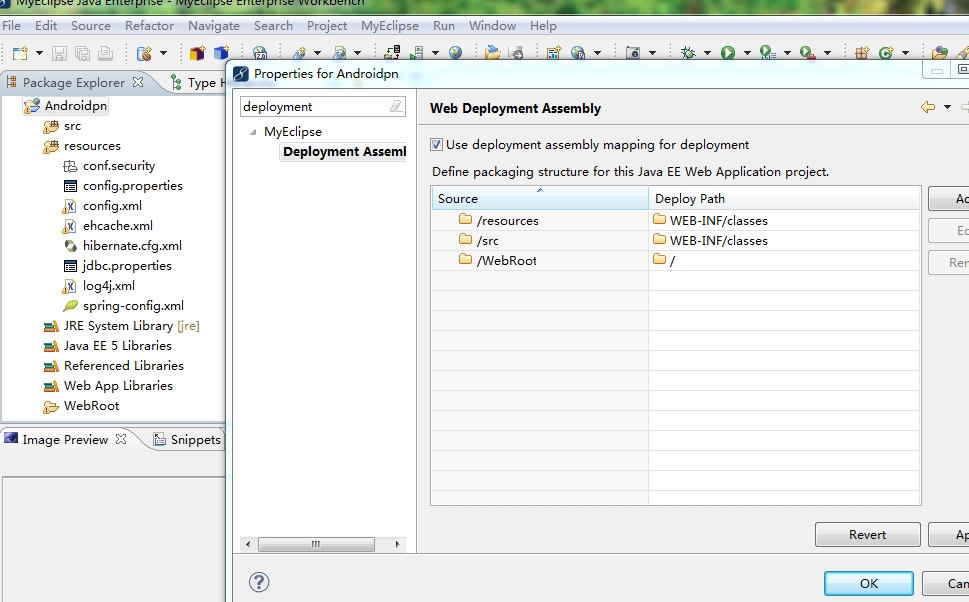Click the Save All toolbar icon
Image resolution: width=969 pixels, height=602 pixels.
pyautogui.click(x=82, y=53)
